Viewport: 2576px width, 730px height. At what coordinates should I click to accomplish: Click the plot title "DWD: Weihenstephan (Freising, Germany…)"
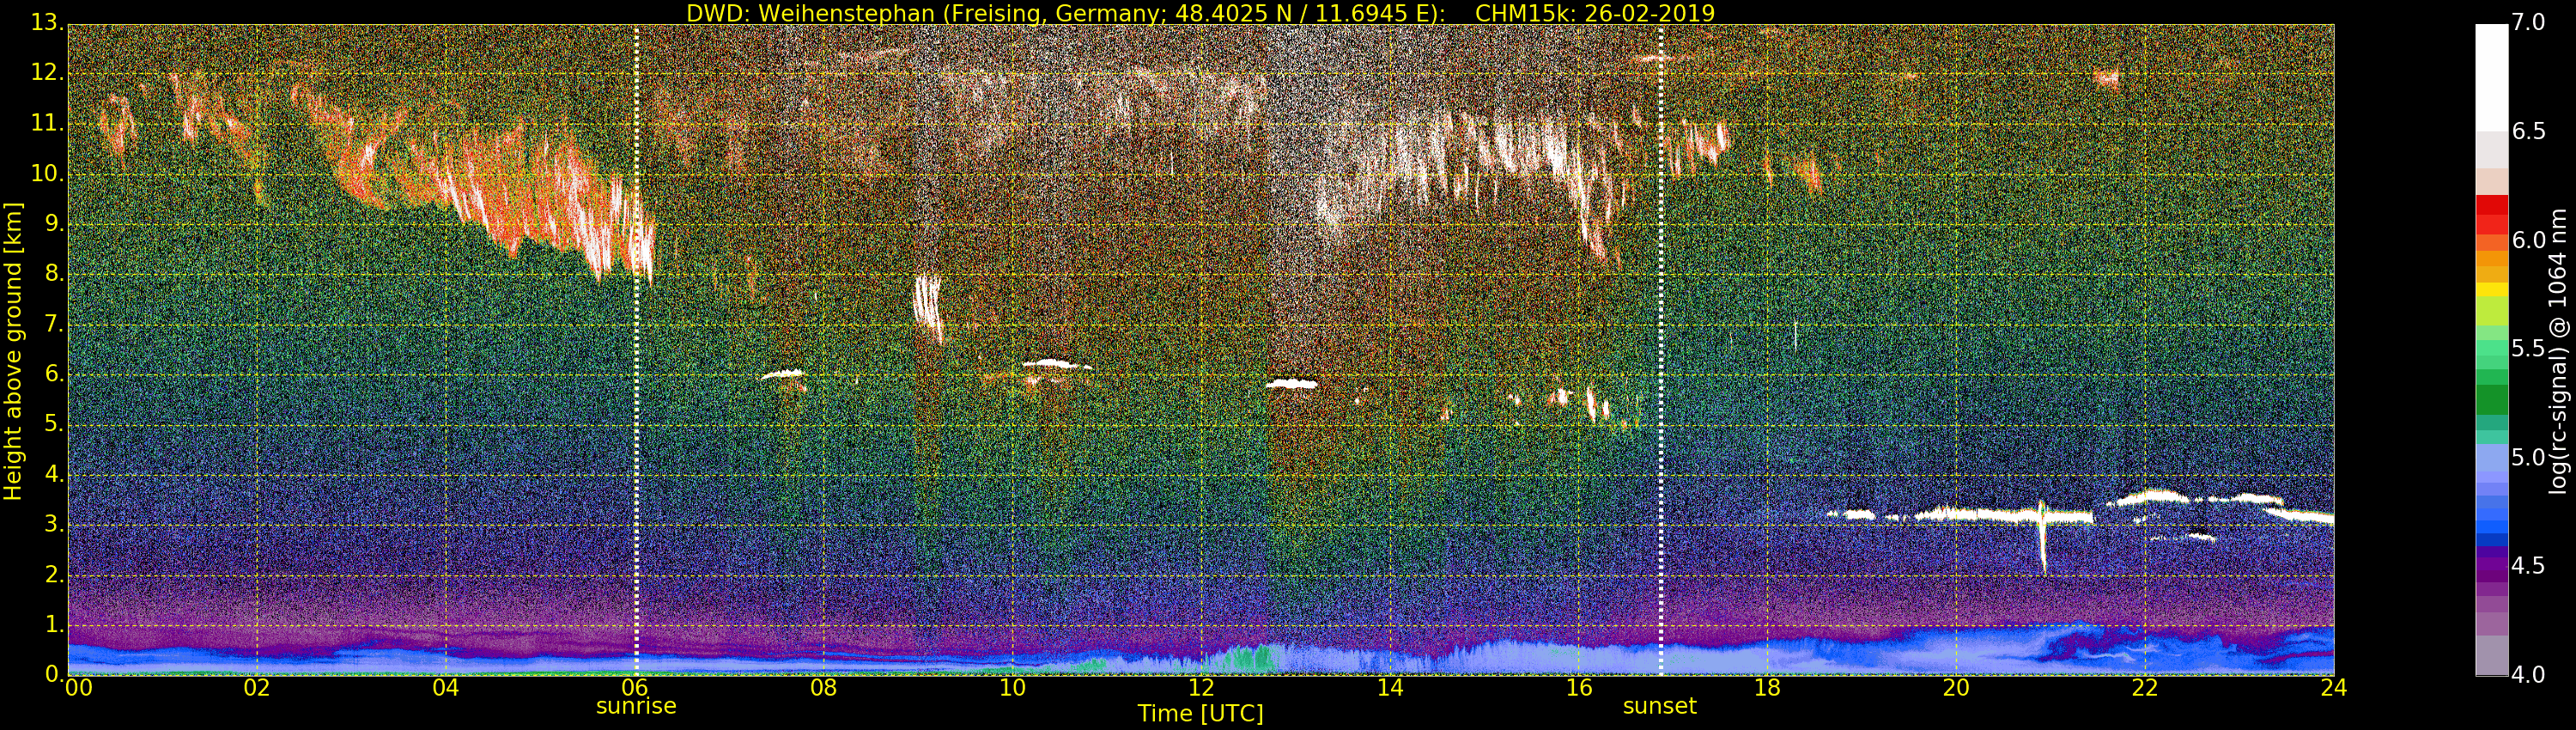point(1200,13)
